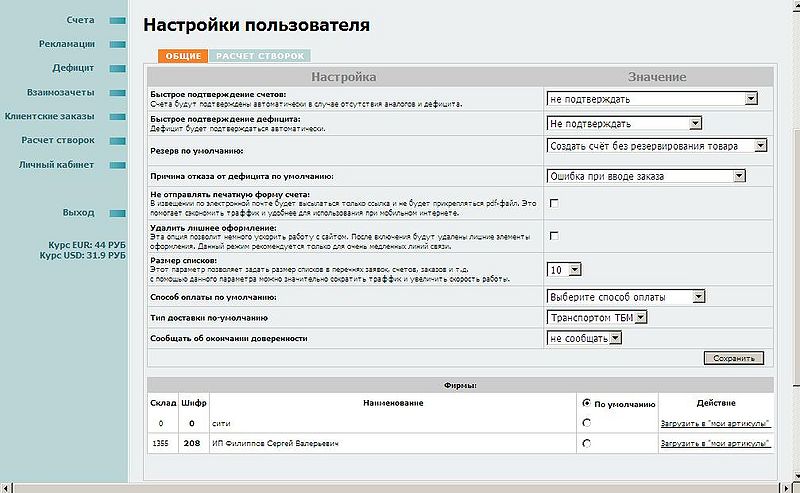Go to Рекламации in the sidebar
The image size is (800, 493).
click(x=67, y=44)
